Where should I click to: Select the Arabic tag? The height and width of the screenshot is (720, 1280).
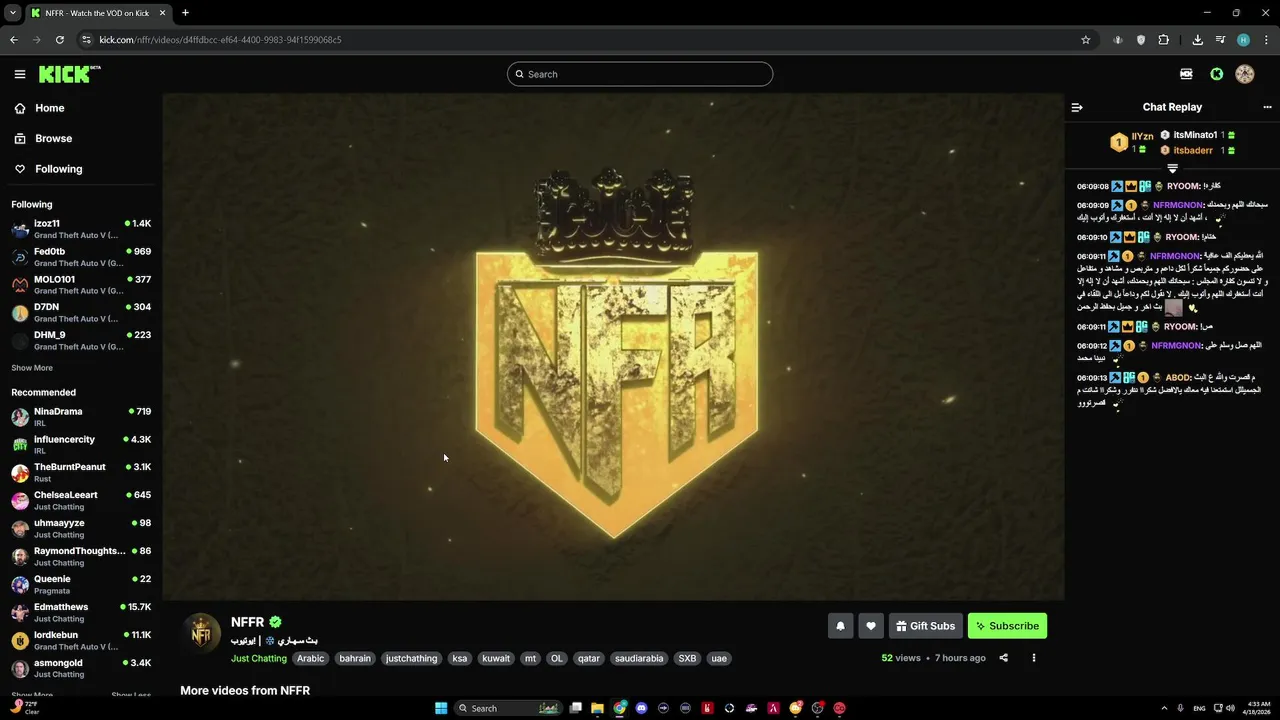311,658
